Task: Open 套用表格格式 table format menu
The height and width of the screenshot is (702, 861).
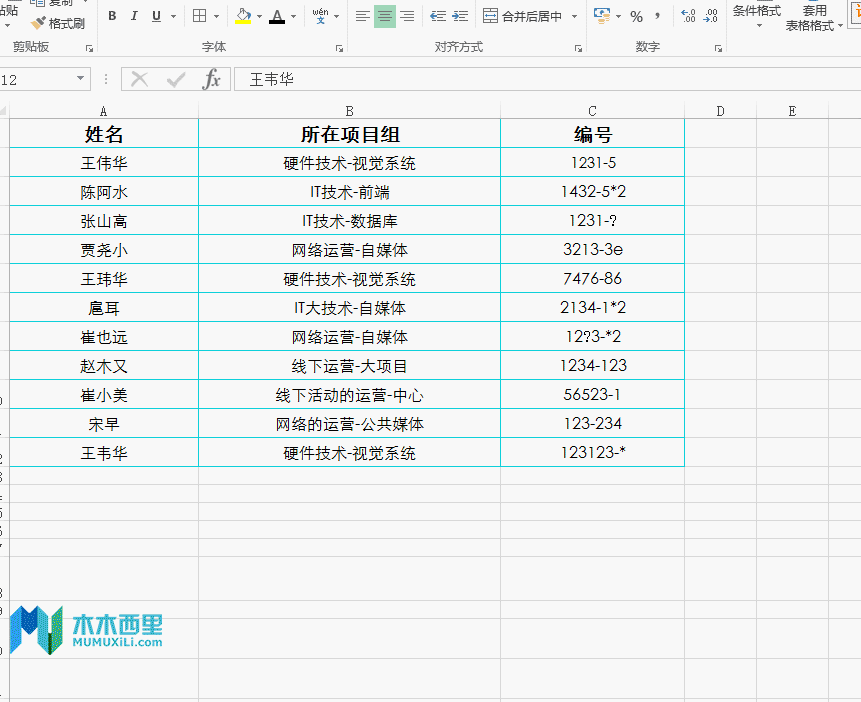Action: [814, 16]
